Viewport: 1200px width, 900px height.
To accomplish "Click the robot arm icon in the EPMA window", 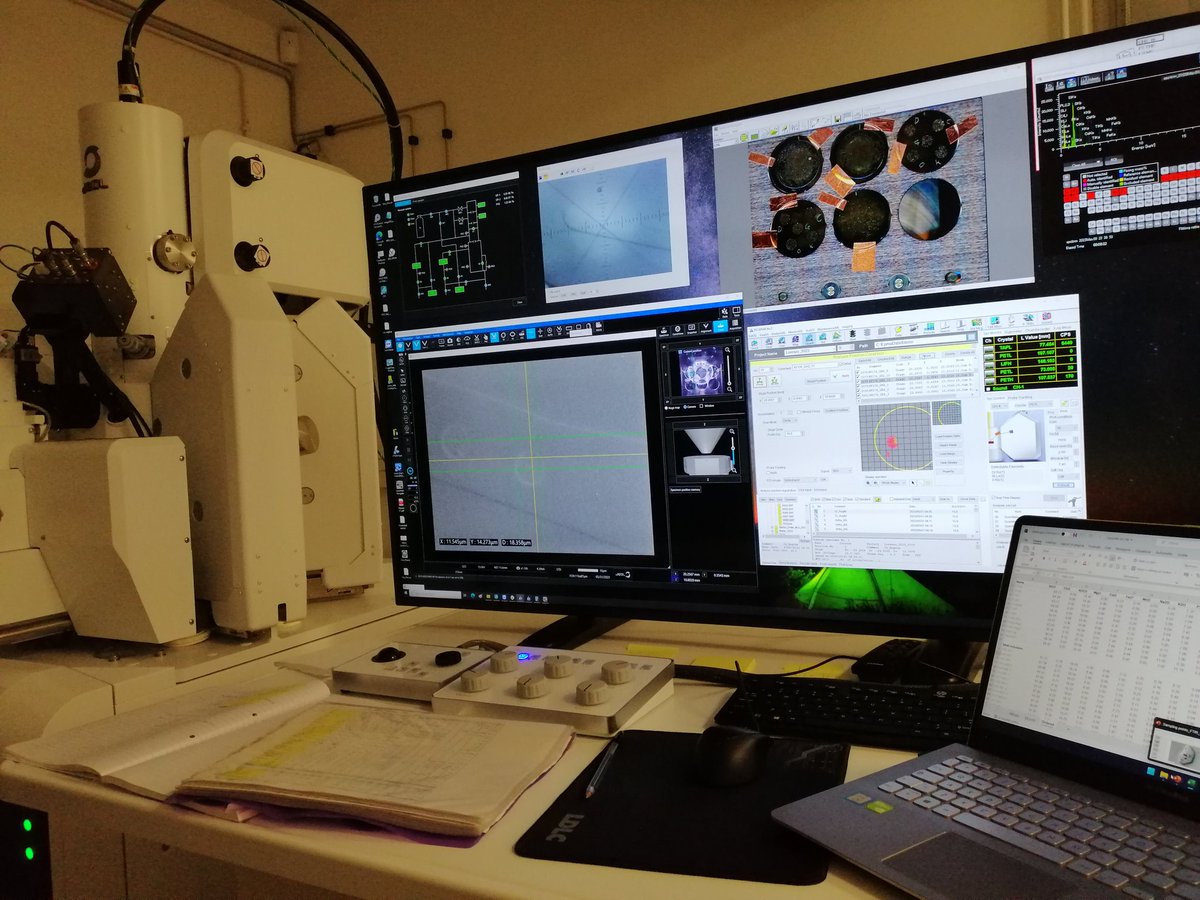I will coord(1073,501).
